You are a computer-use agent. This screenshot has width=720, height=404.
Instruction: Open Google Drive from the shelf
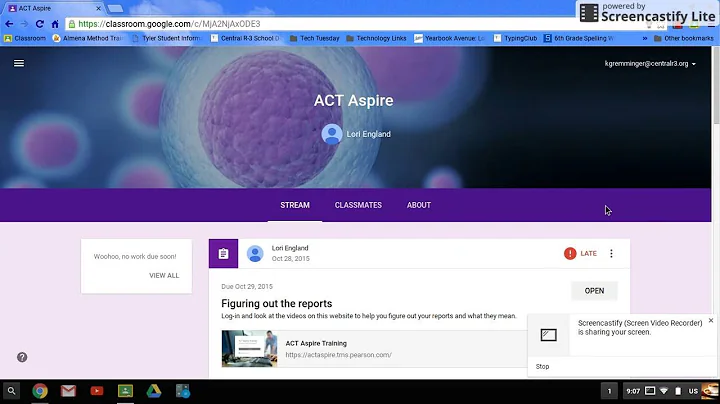click(154, 391)
